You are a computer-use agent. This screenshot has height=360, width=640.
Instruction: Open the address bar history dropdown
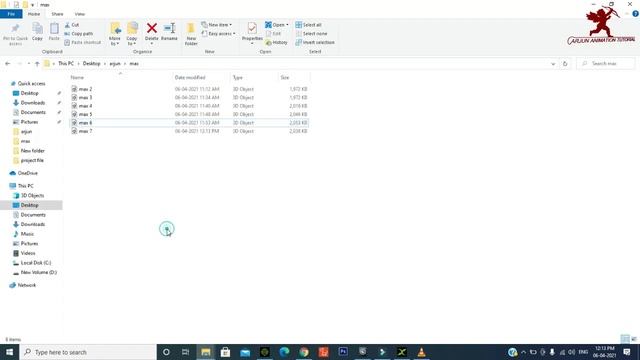pos(553,64)
